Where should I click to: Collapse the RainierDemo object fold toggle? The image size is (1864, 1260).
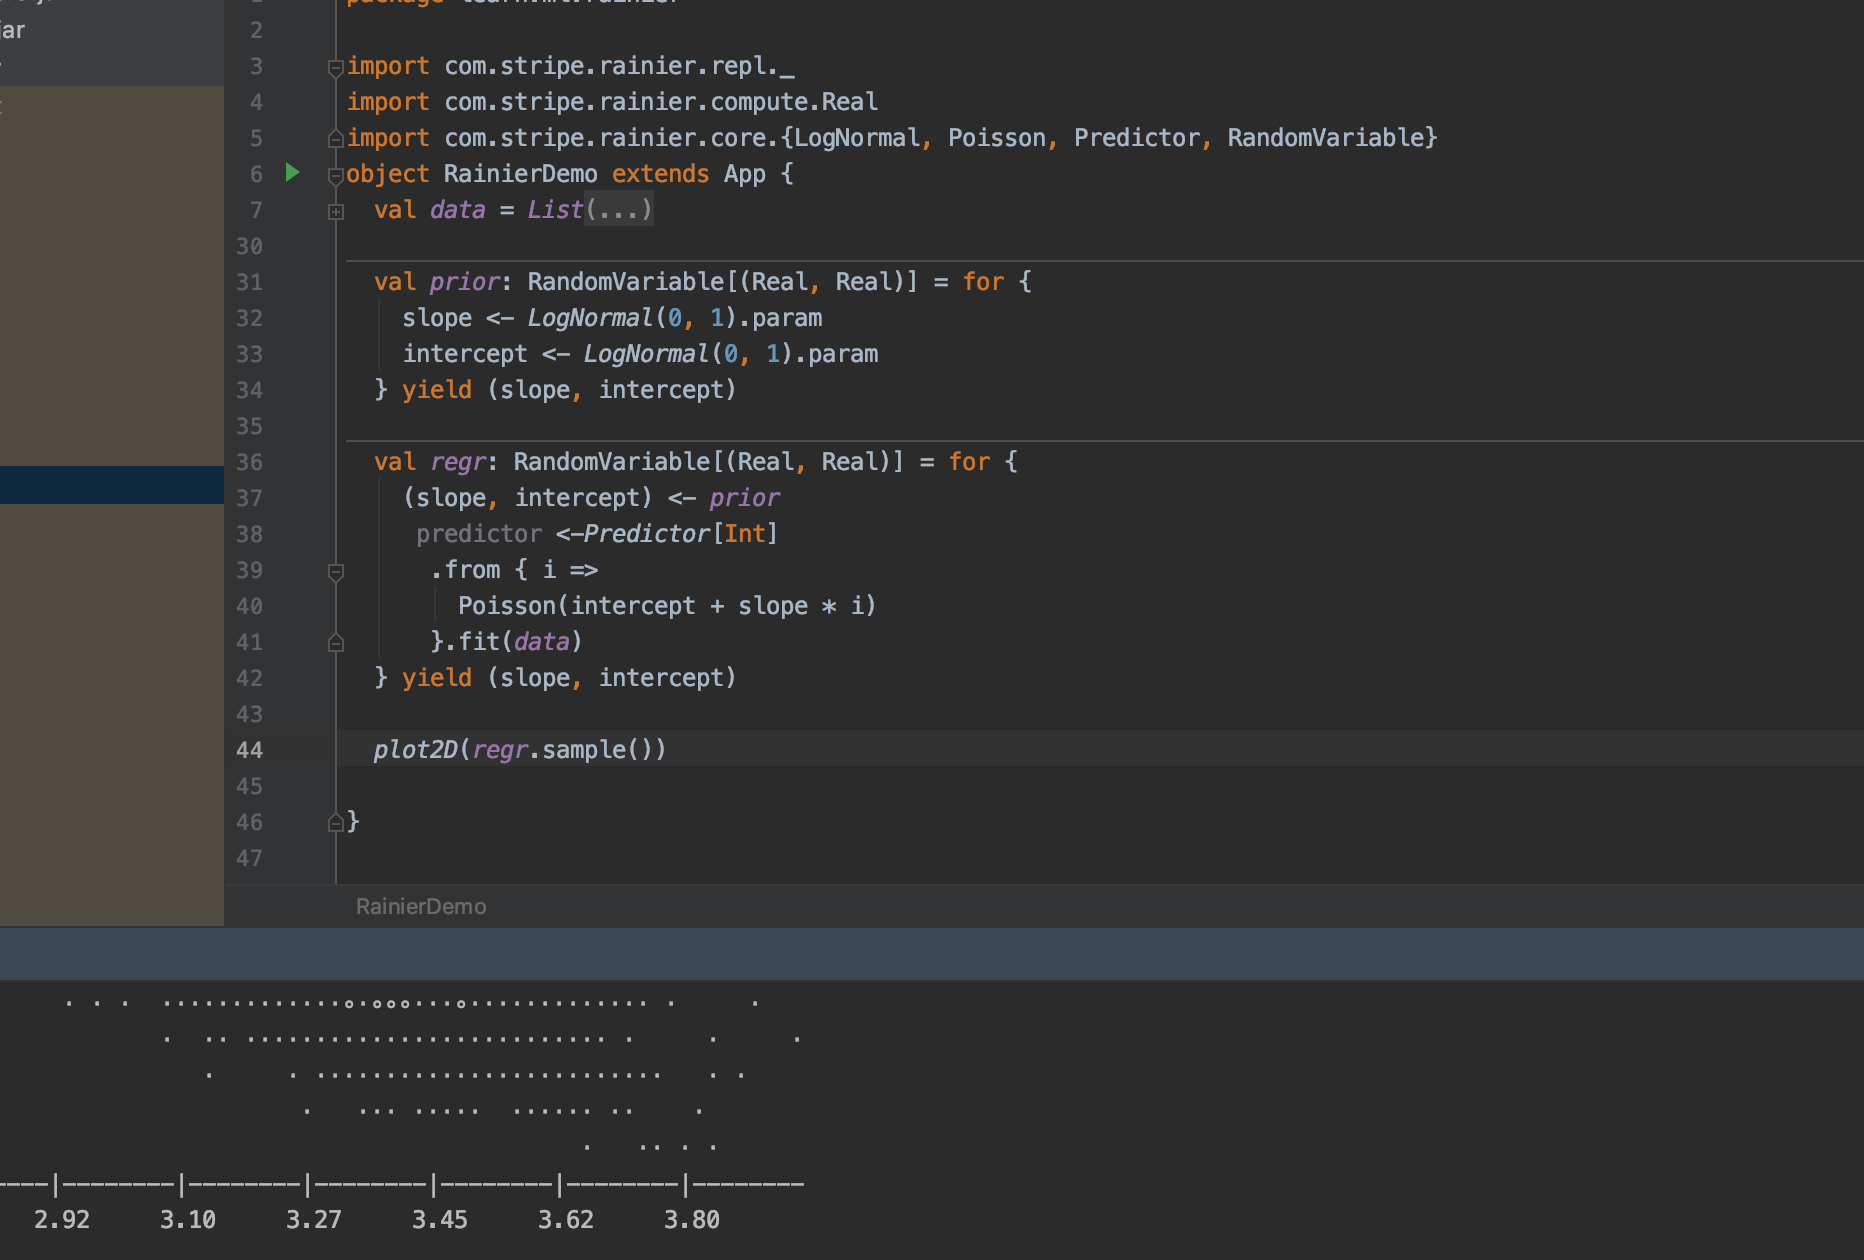point(336,176)
